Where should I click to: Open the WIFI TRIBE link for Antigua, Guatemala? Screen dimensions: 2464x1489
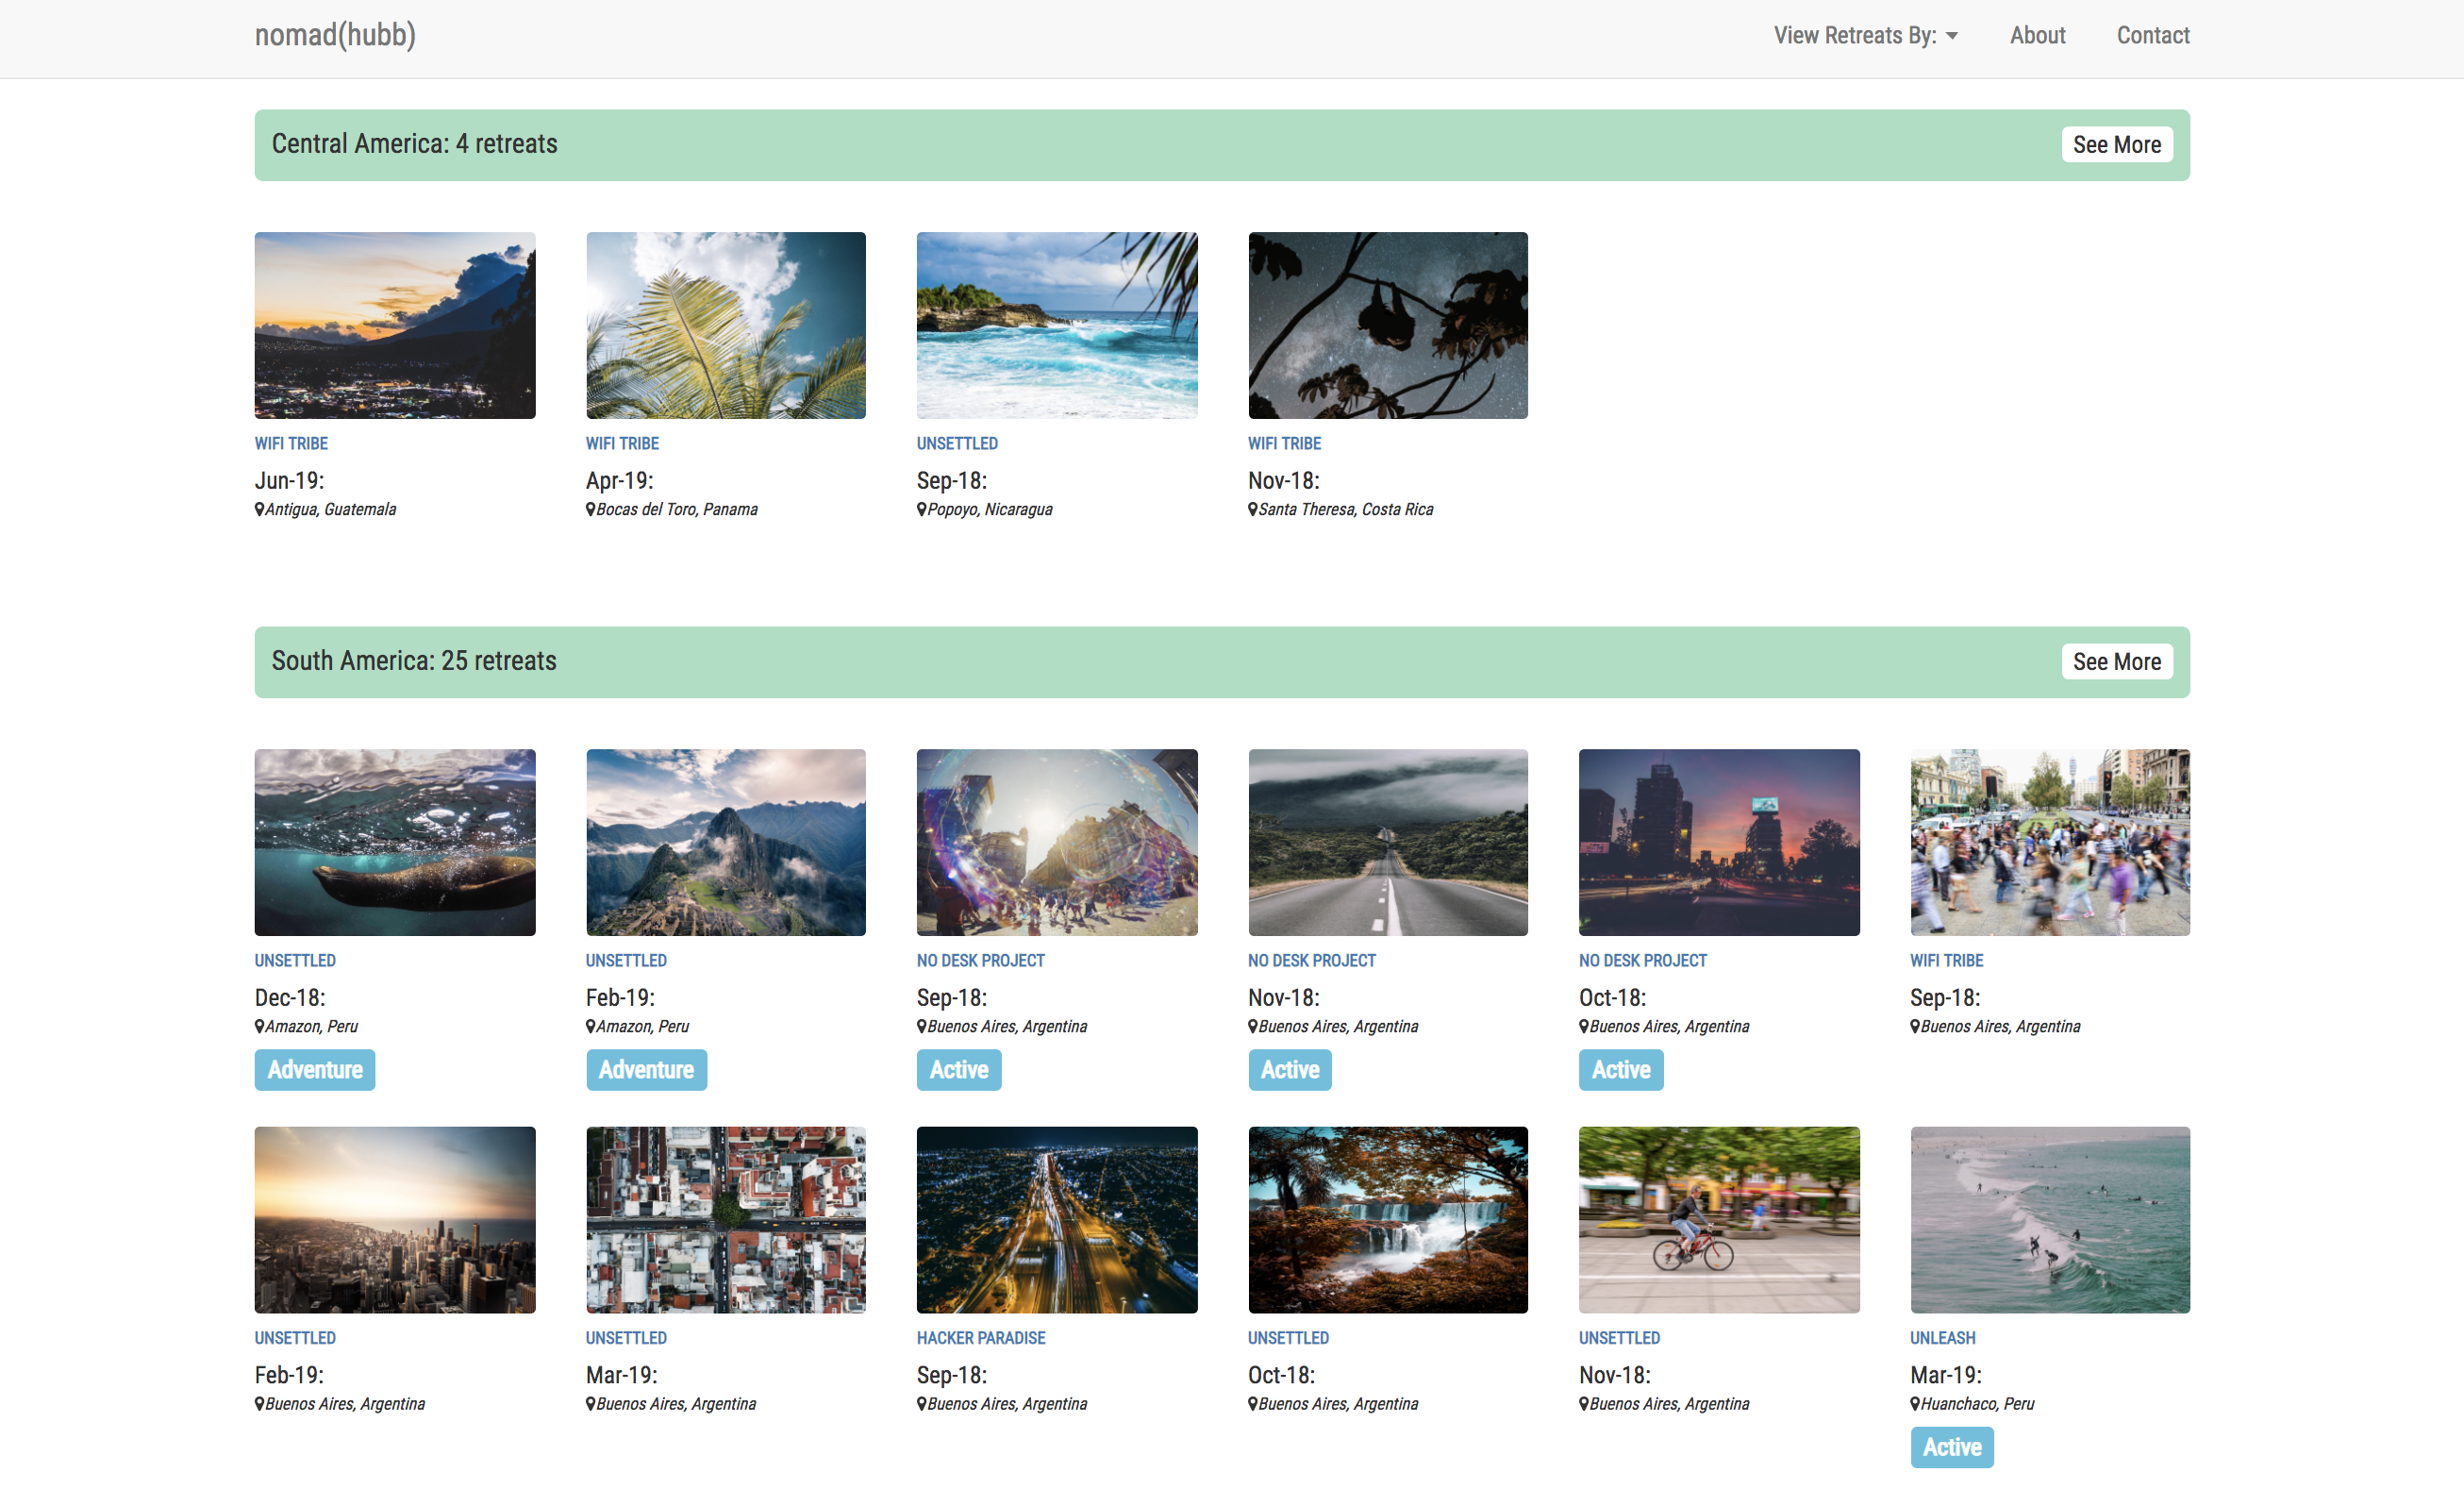tap(291, 443)
